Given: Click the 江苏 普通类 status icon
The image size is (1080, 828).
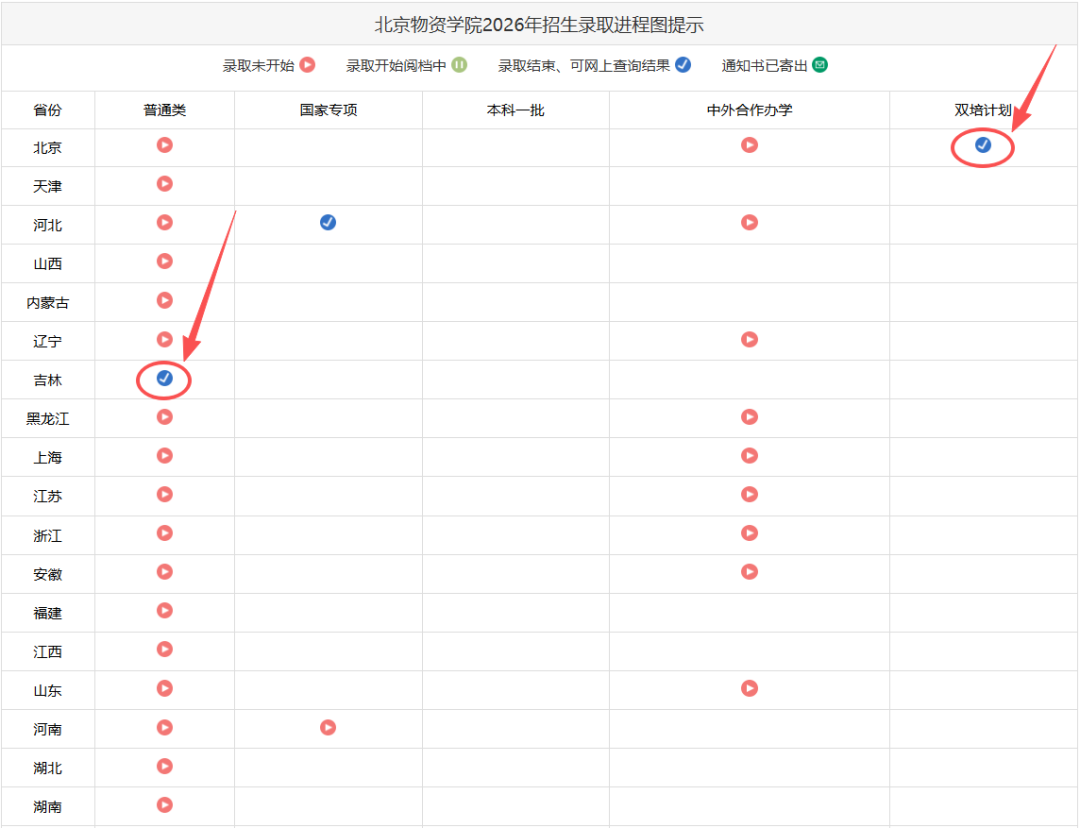Looking at the screenshot, I should pyautogui.click(x=165, y=494).
